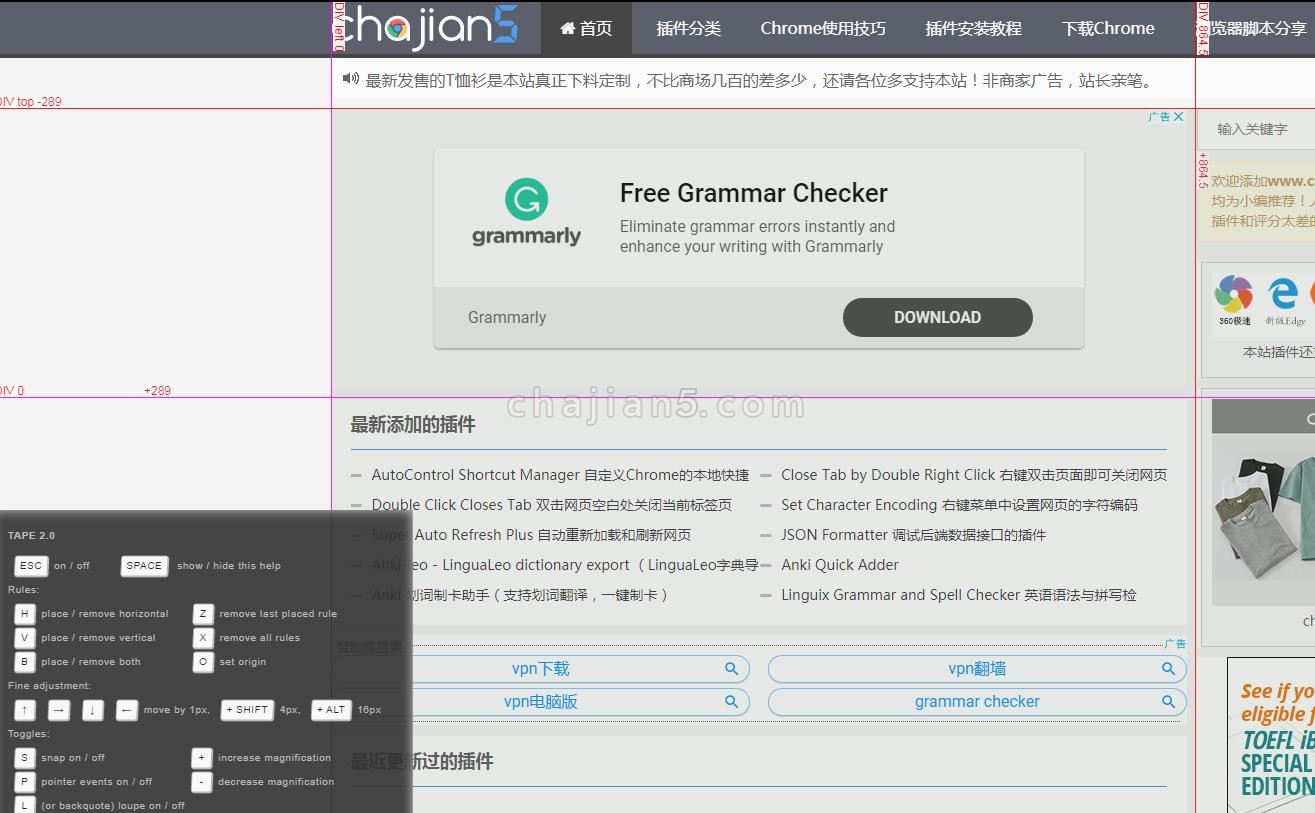Click the DOWNLOAD button in Grammarly ad
Image resolution: width=1315 pixels, height=813 pixels.
tap(937, 317)
